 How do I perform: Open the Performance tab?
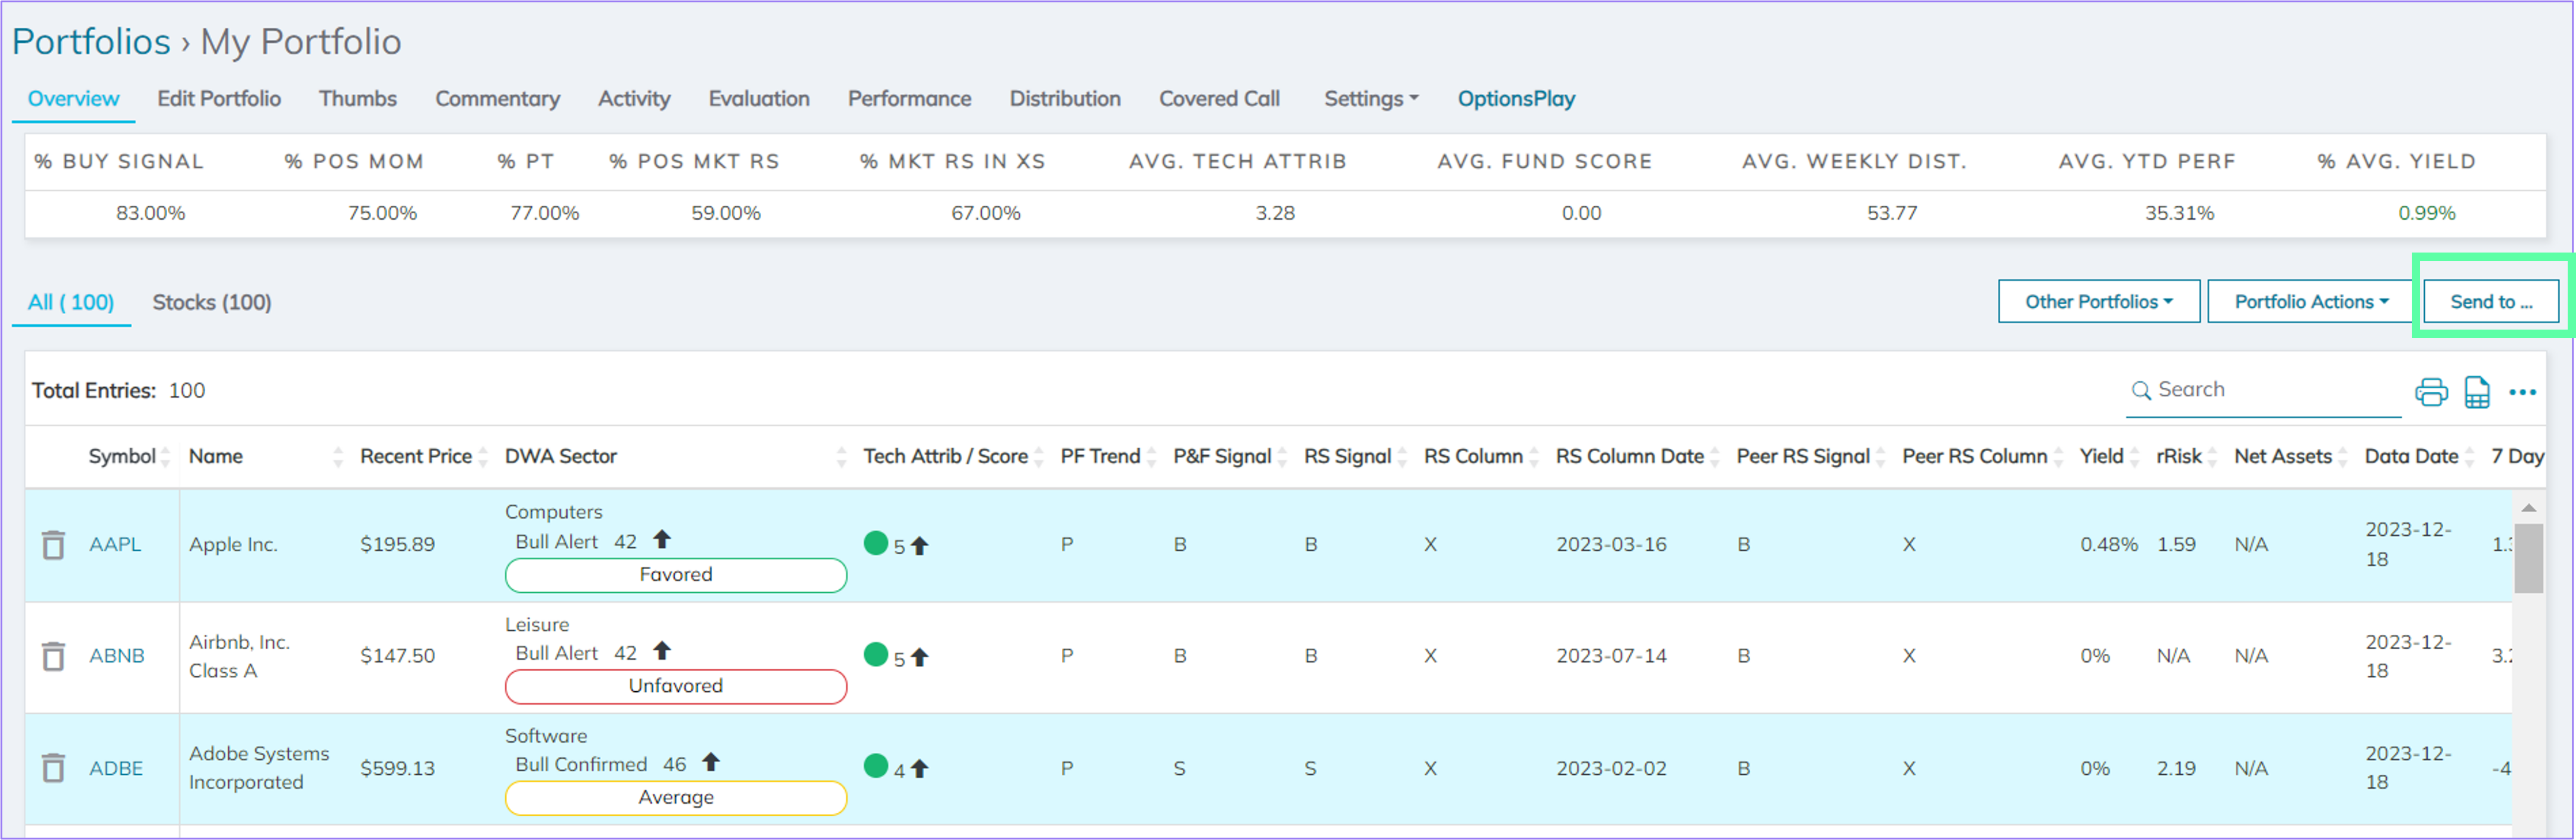(909, 98)
